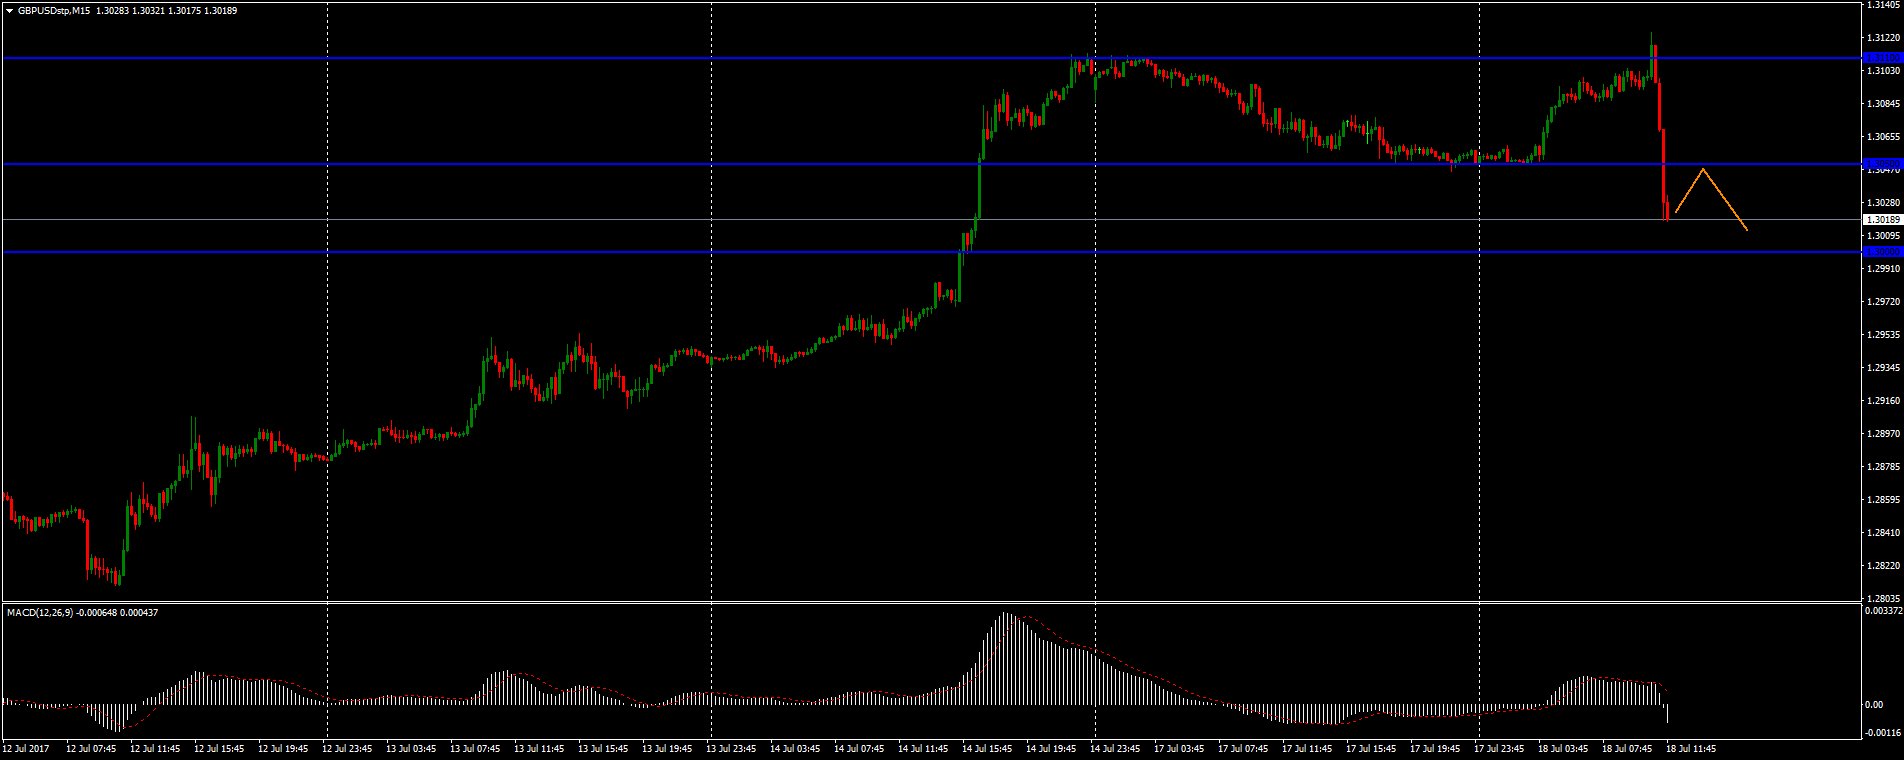Viewport: 1904px width, 760px height.
Task: Click the 1.28410 price scale label
Action: [x=1884, y=533]
